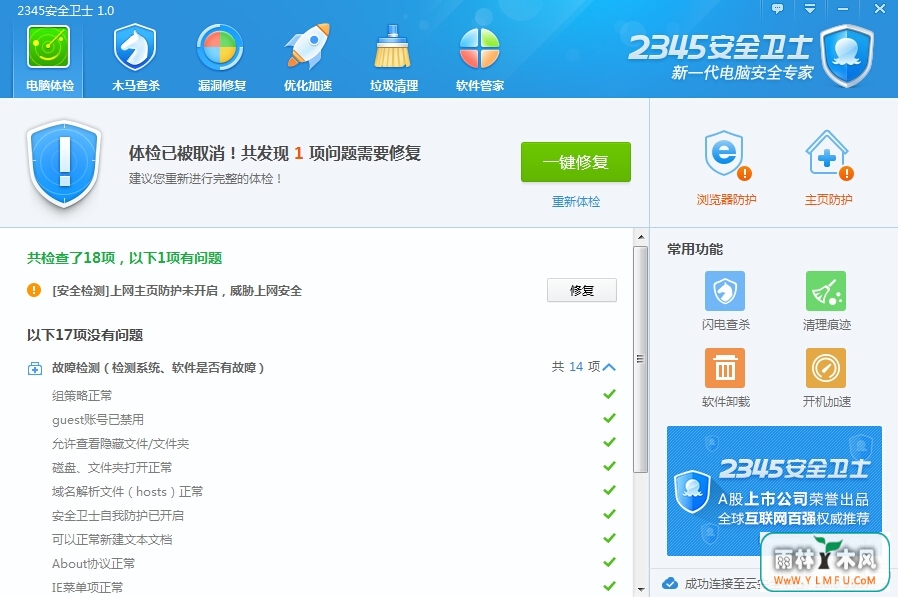The image size is (898, 597).
Task: Click the scrollbar down arrow
Action: click(641, 589)
